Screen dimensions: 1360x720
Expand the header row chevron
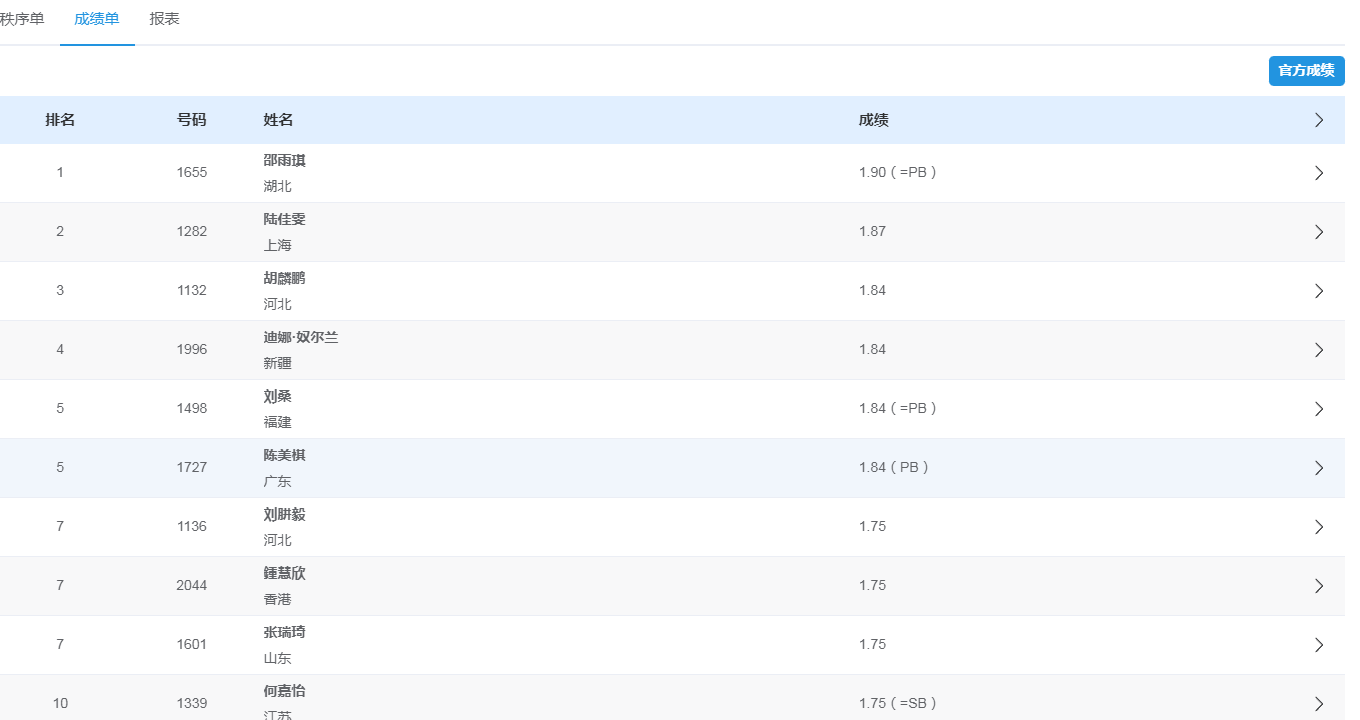click(x=1319, y=120)
